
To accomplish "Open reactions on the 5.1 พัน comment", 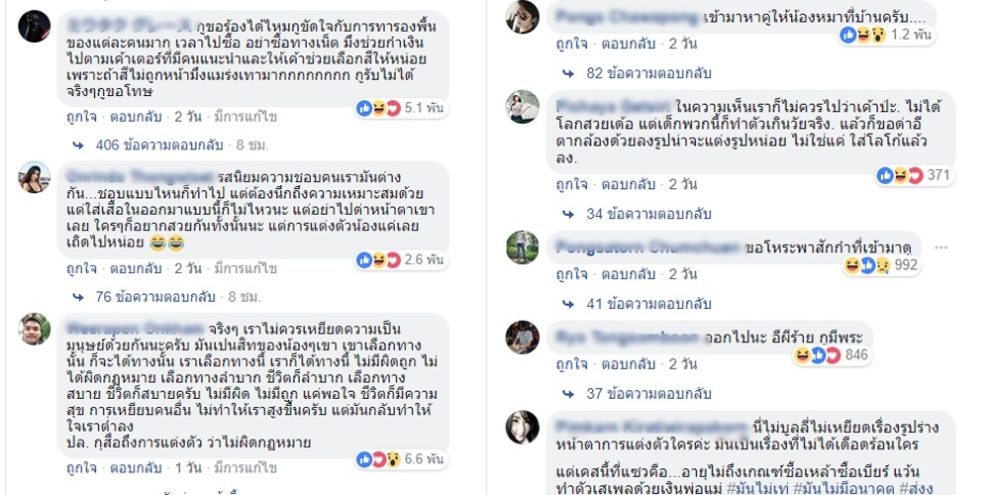I will pos(401,108).
